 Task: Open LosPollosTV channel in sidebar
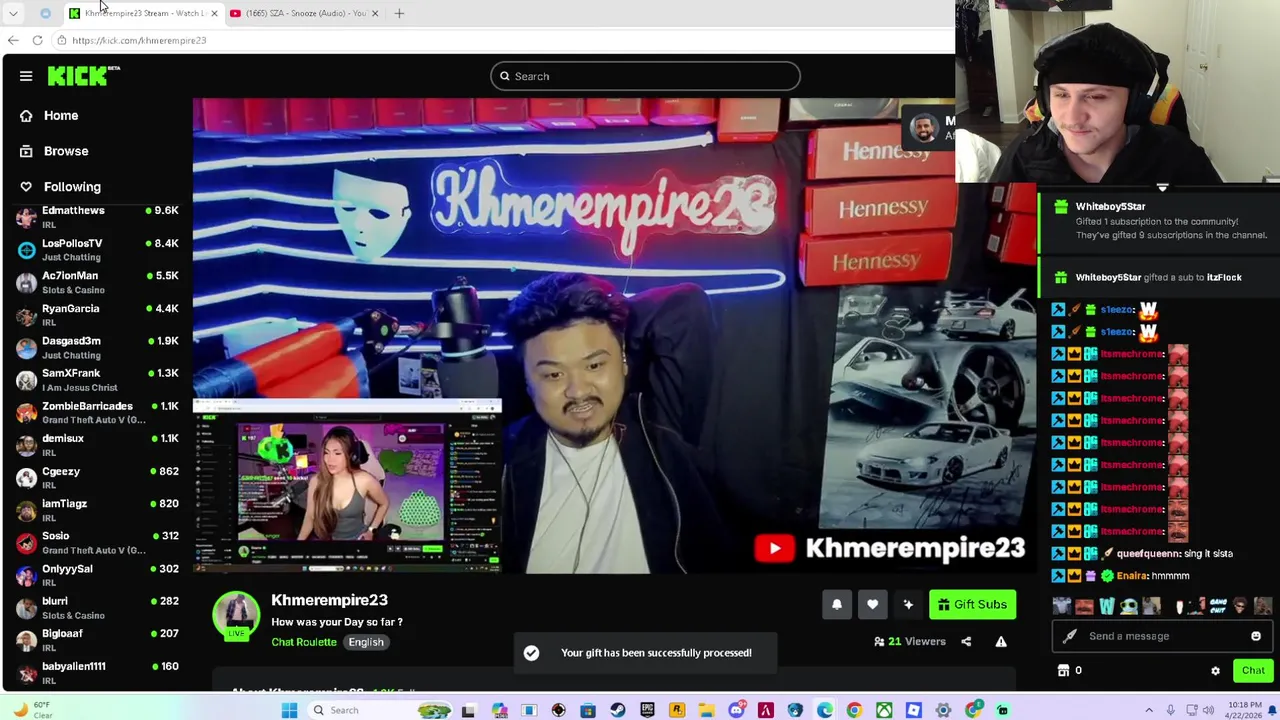97,250
